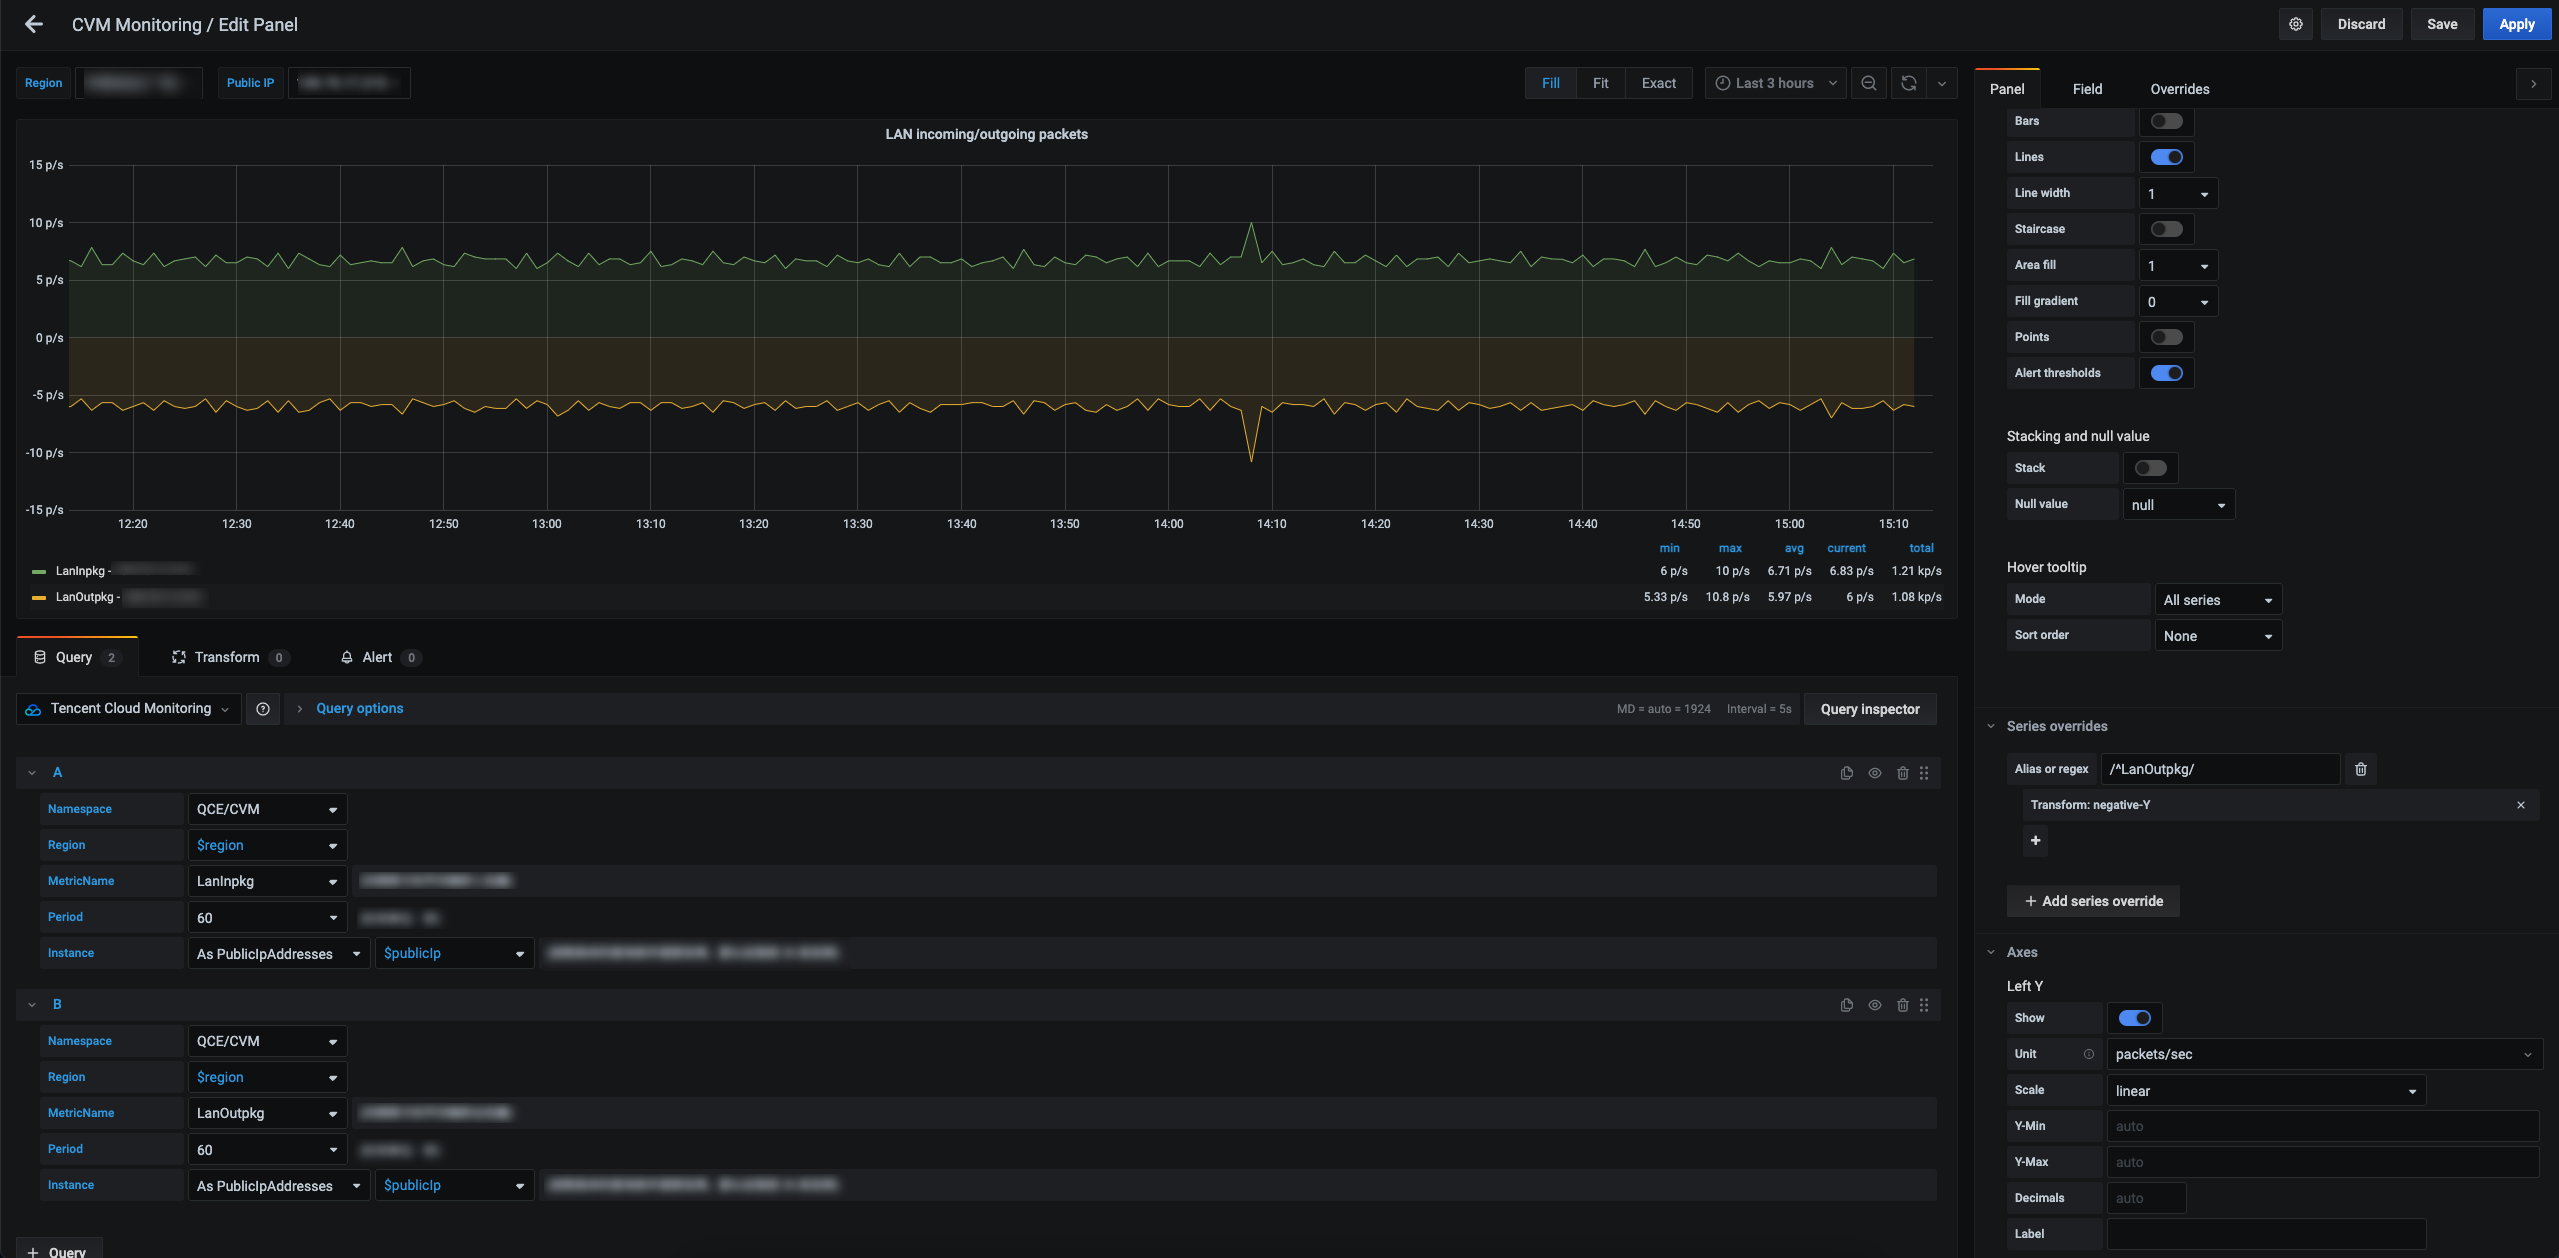Open the Last 3 hours time picker
This screenshot has height=1258, width=2559.
coord(1775,83)
